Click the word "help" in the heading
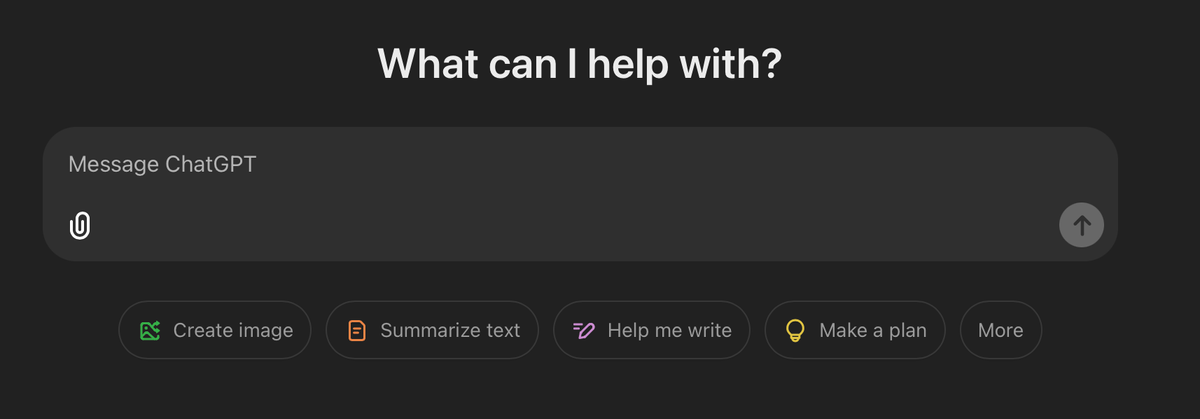1200x419 pixels. pos(629,64)
